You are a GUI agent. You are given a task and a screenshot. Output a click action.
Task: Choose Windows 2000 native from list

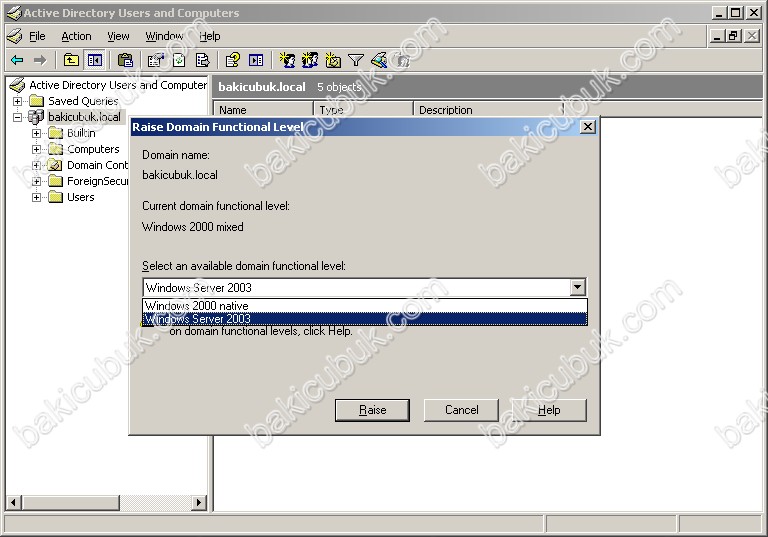365,306
